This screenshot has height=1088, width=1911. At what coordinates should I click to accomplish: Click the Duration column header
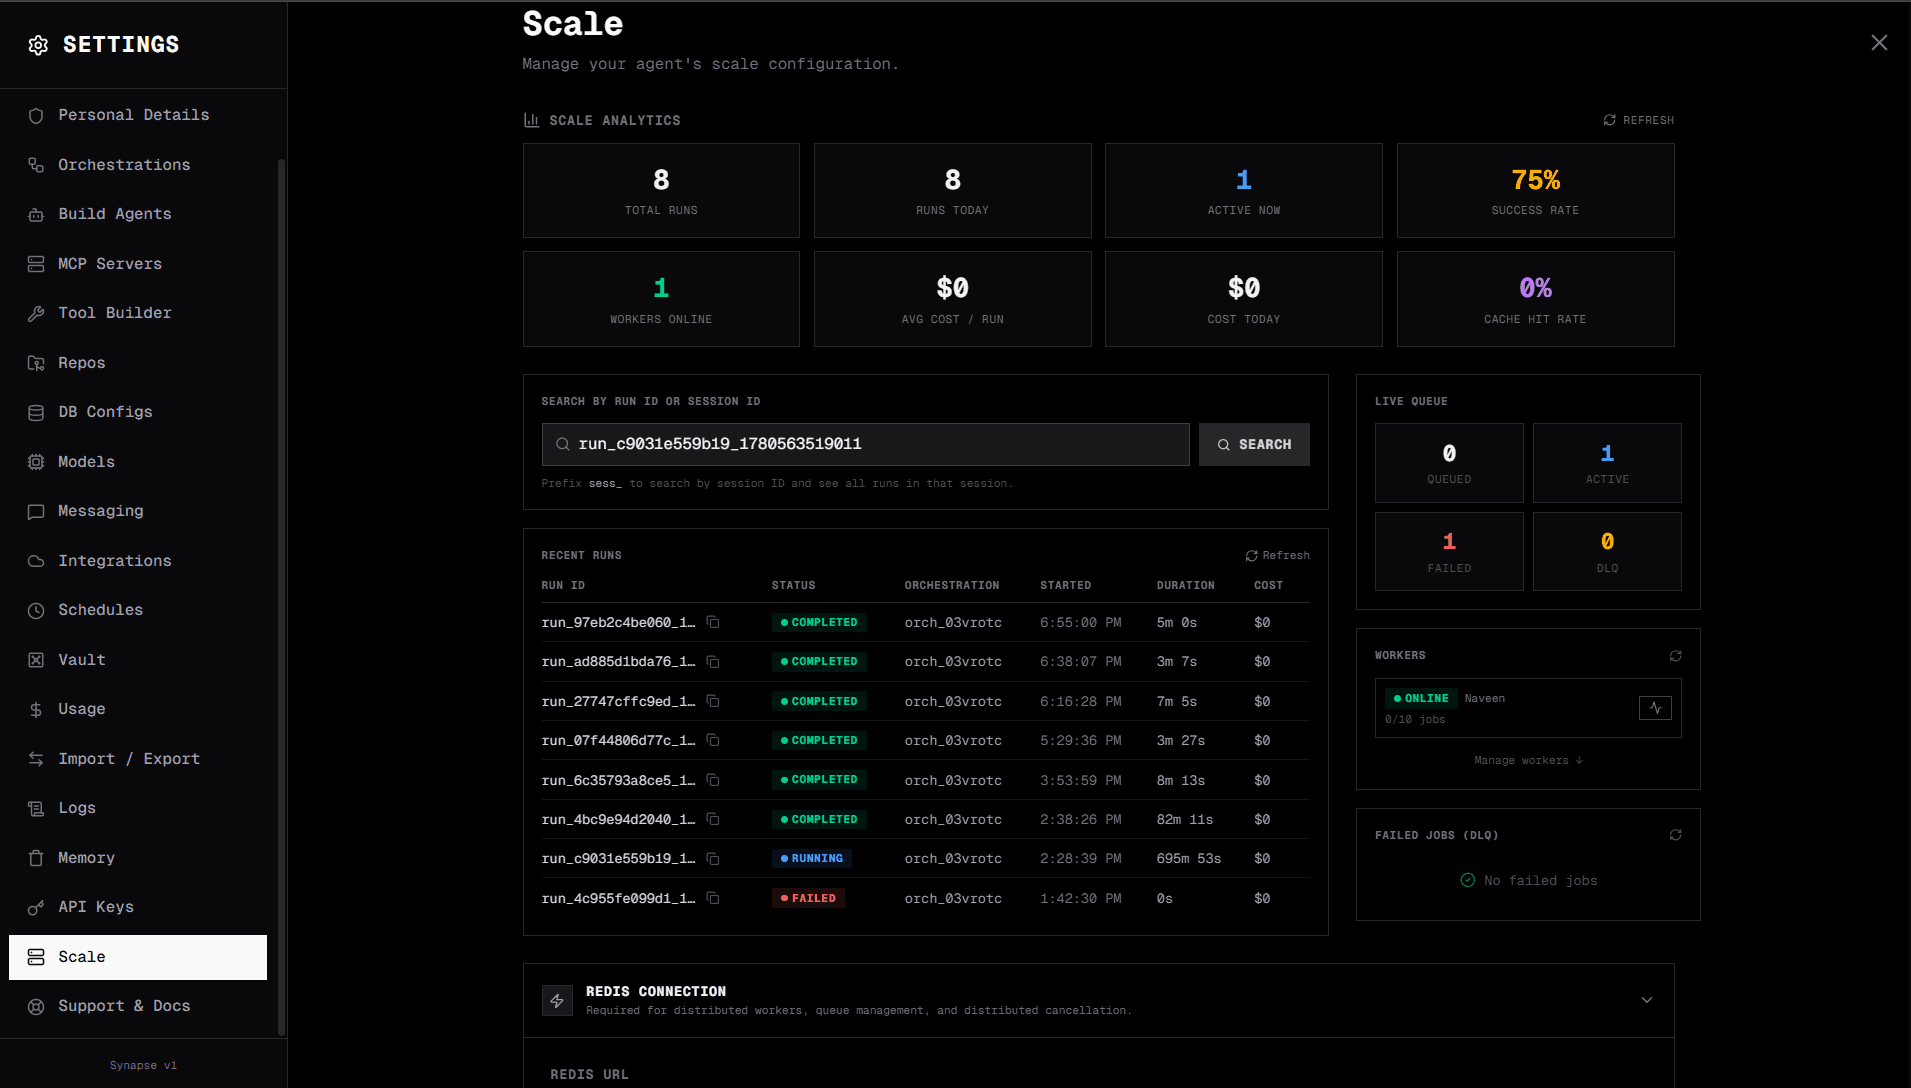pyautogui.click(x=1185, y=586)
